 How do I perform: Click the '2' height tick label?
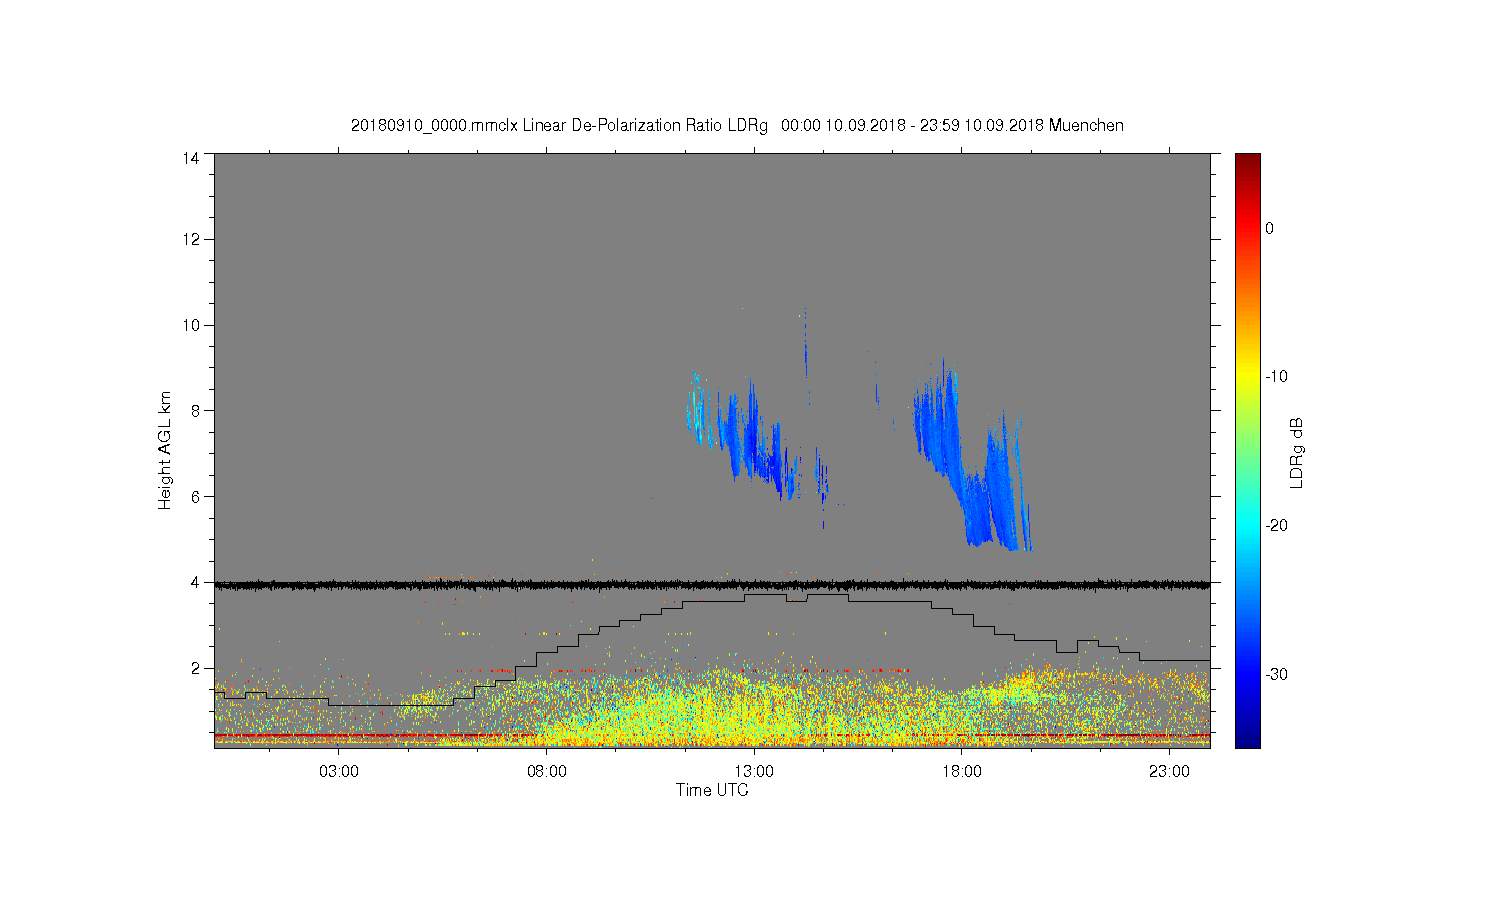click(195, 668)
